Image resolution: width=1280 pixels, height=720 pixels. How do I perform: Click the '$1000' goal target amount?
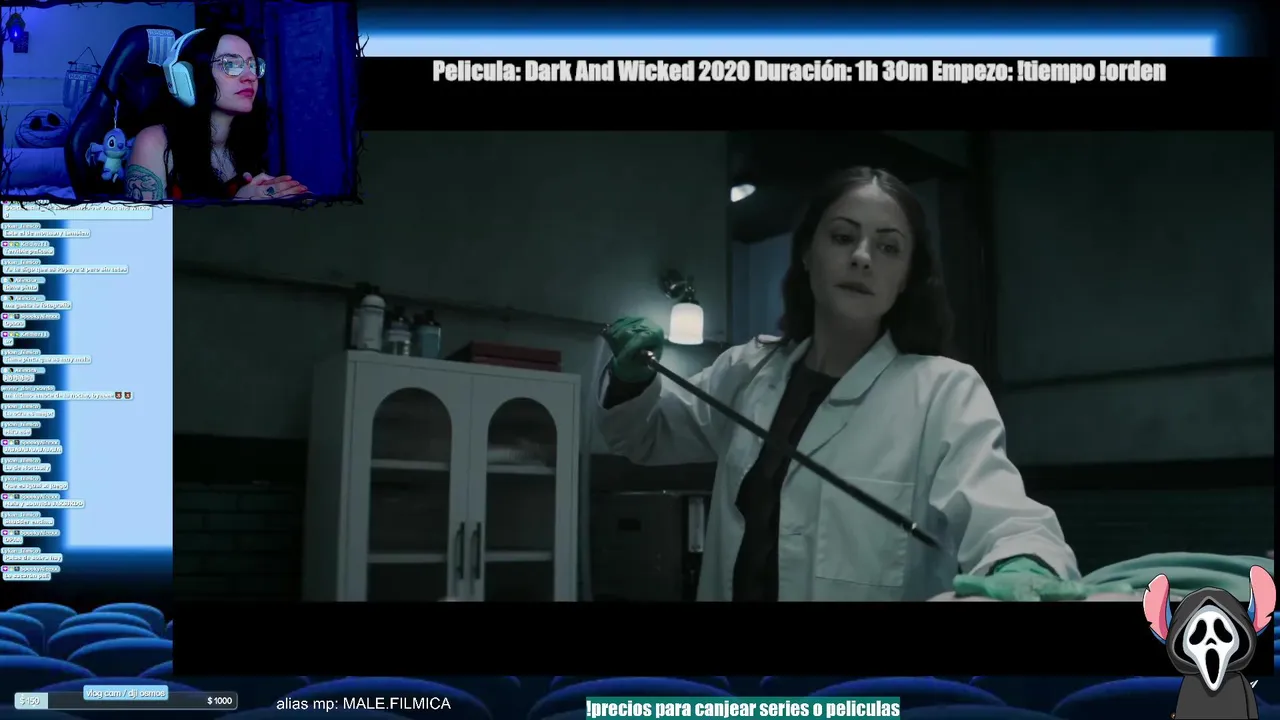(219, 701)
